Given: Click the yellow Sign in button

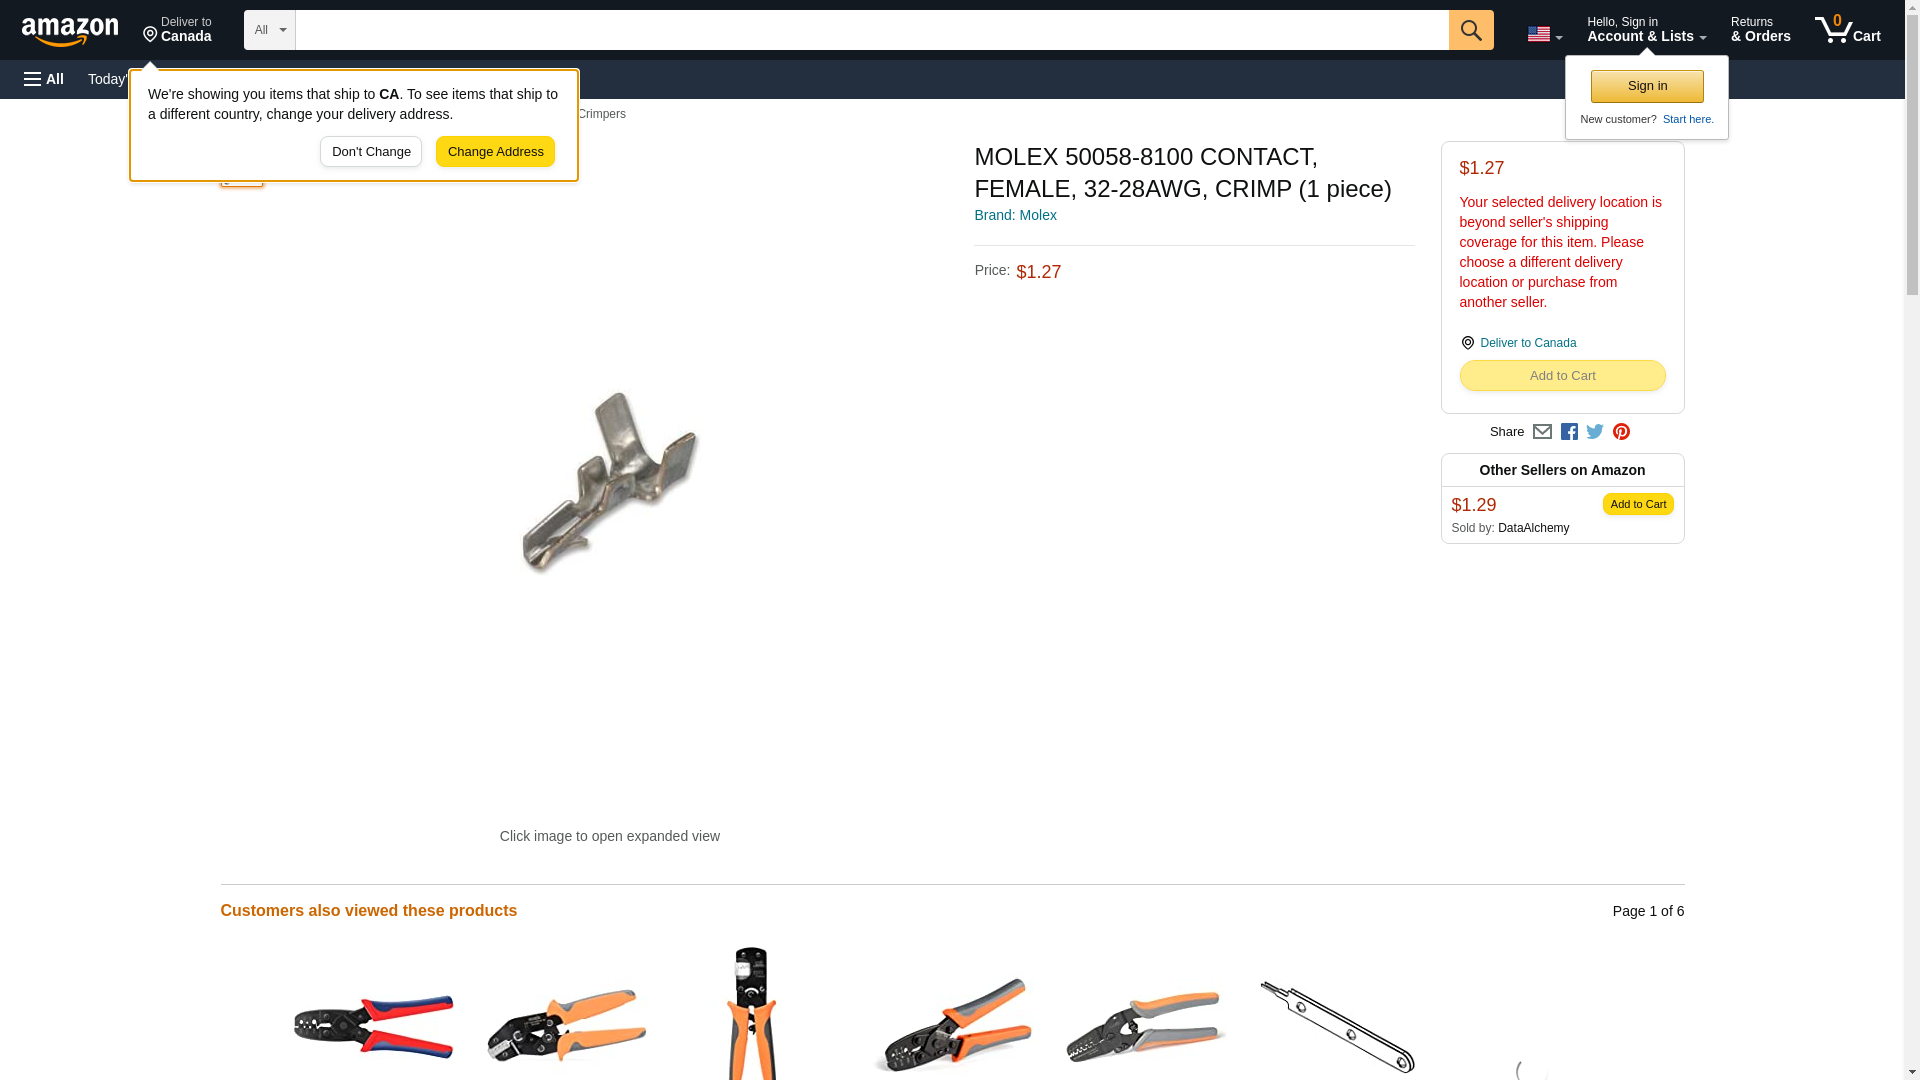Looking at the screenshot, I should click(x=1647, y=86).
